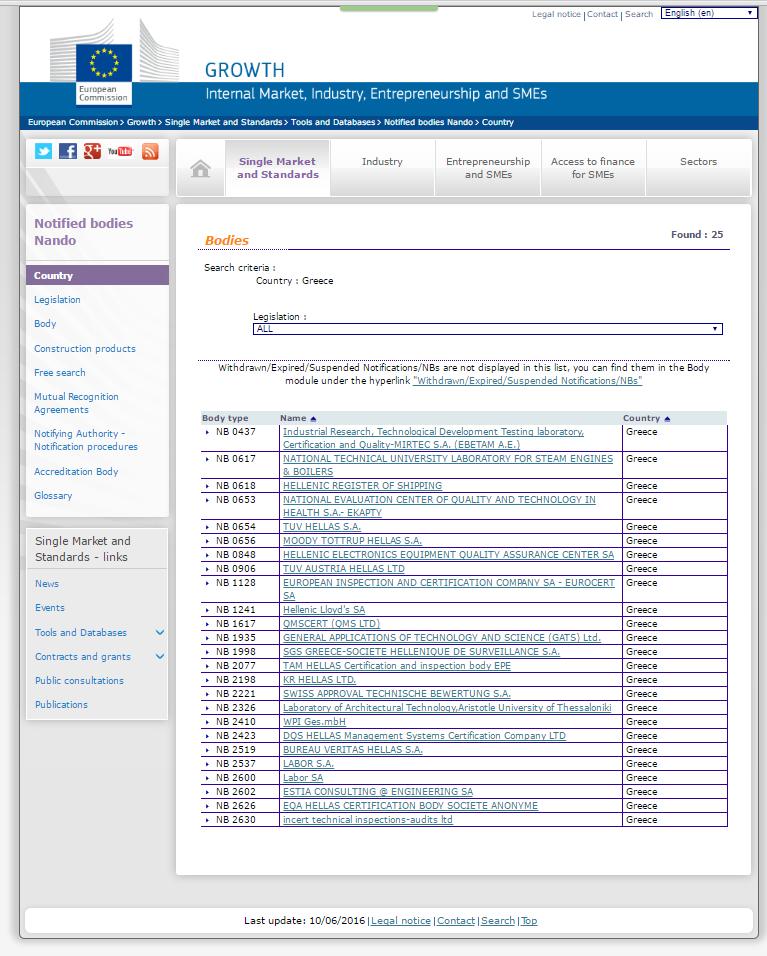The width and height of the screenshot is (767, 956).
Task: Click the footer Top link
Action: pyautogui.click(x=529, y=921)
